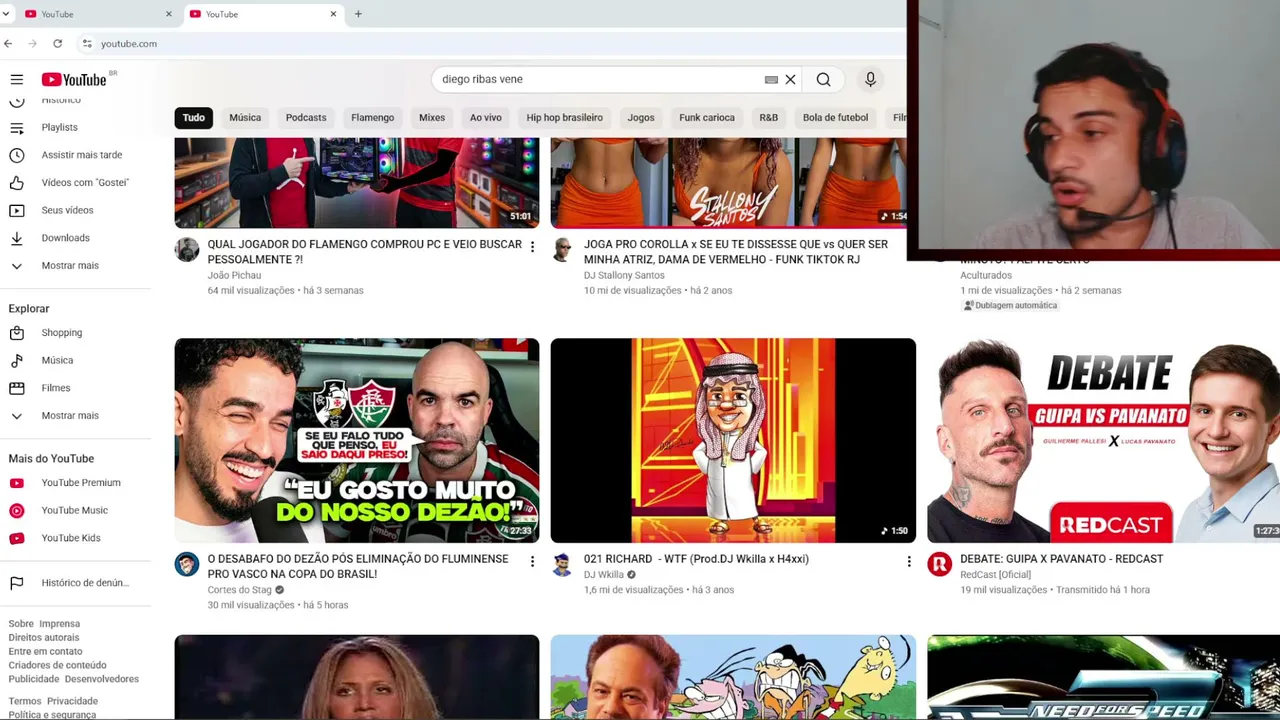Open the Direitos autorais footer link

44,638
